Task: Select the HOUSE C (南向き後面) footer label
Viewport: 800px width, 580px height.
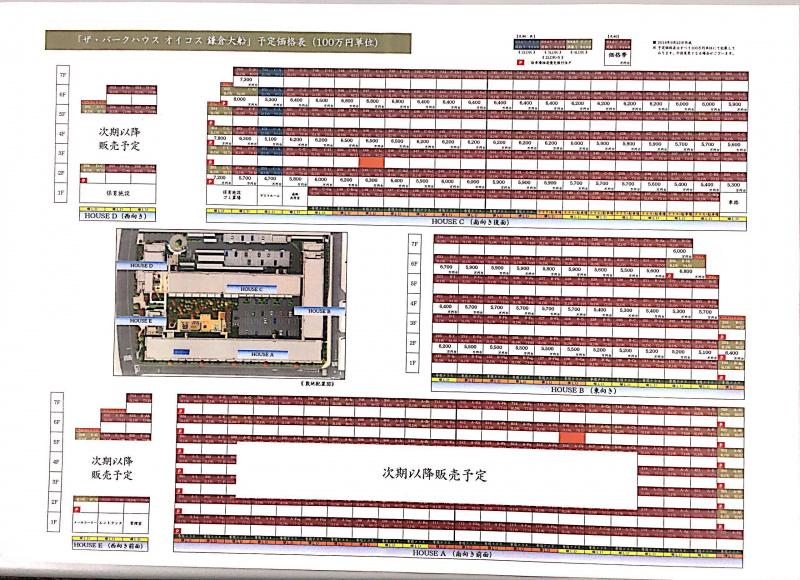Action: pos(468,223)
